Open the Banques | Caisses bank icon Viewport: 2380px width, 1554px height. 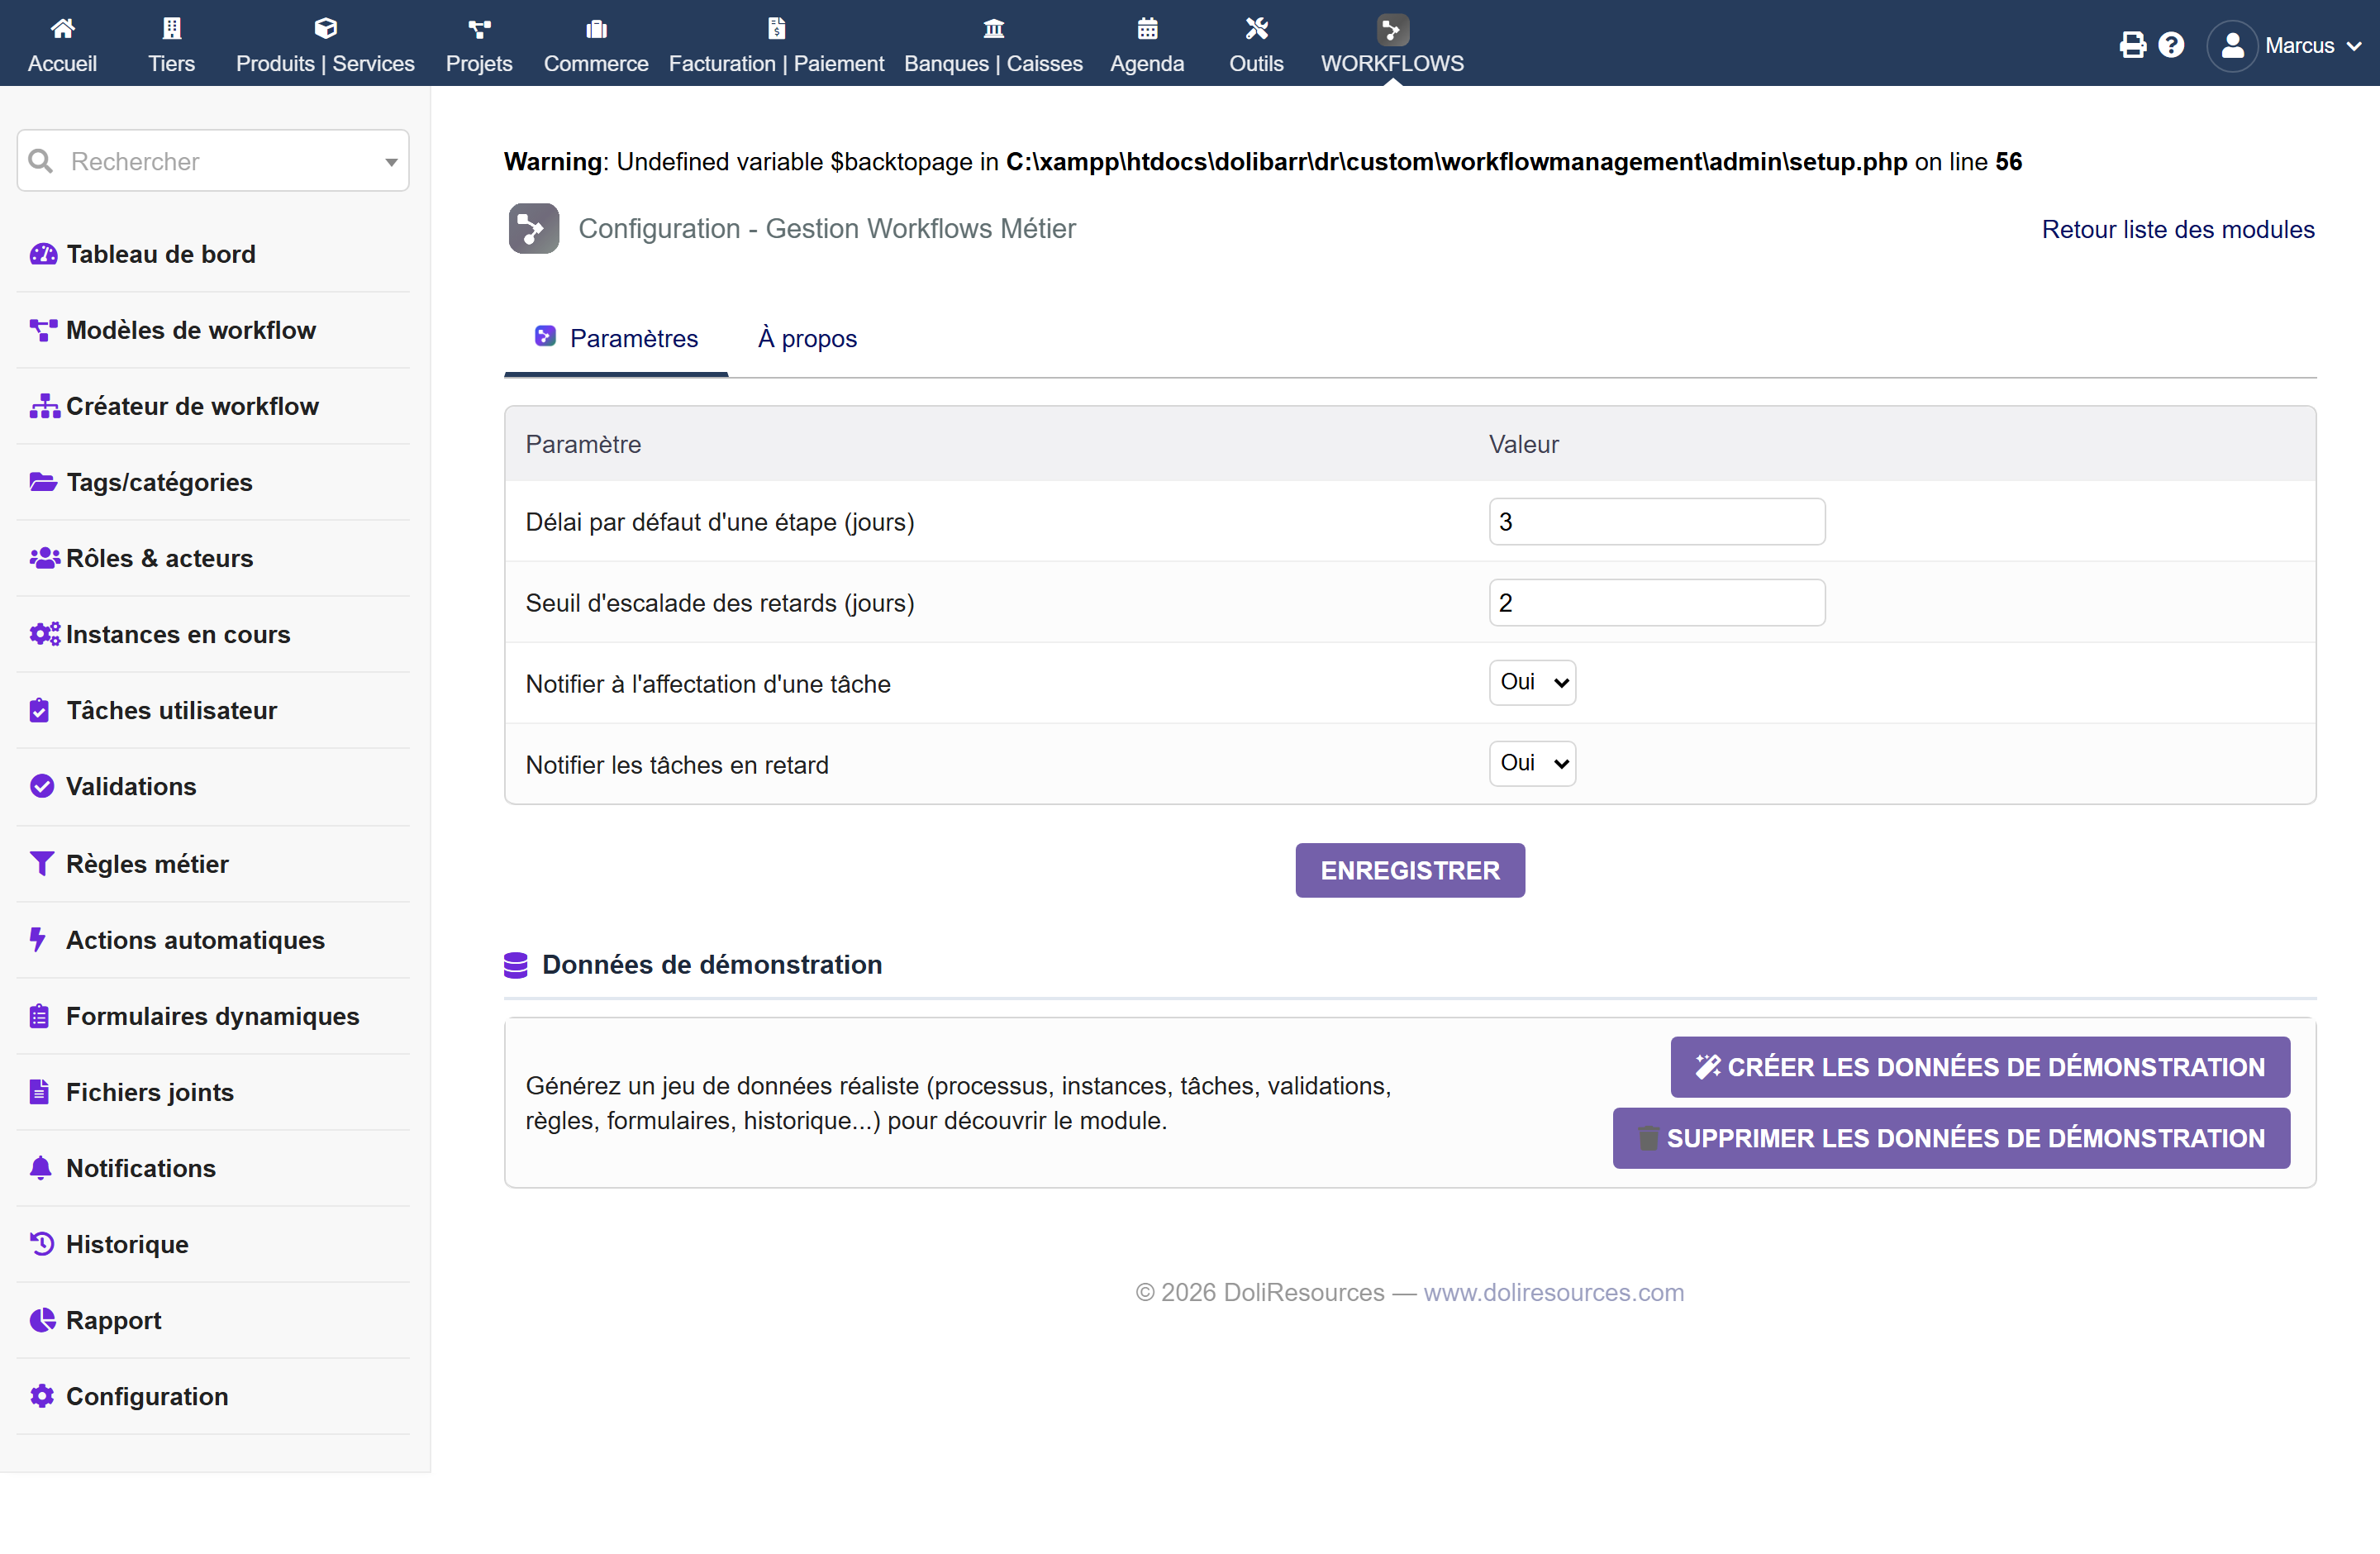pos(993,28)
